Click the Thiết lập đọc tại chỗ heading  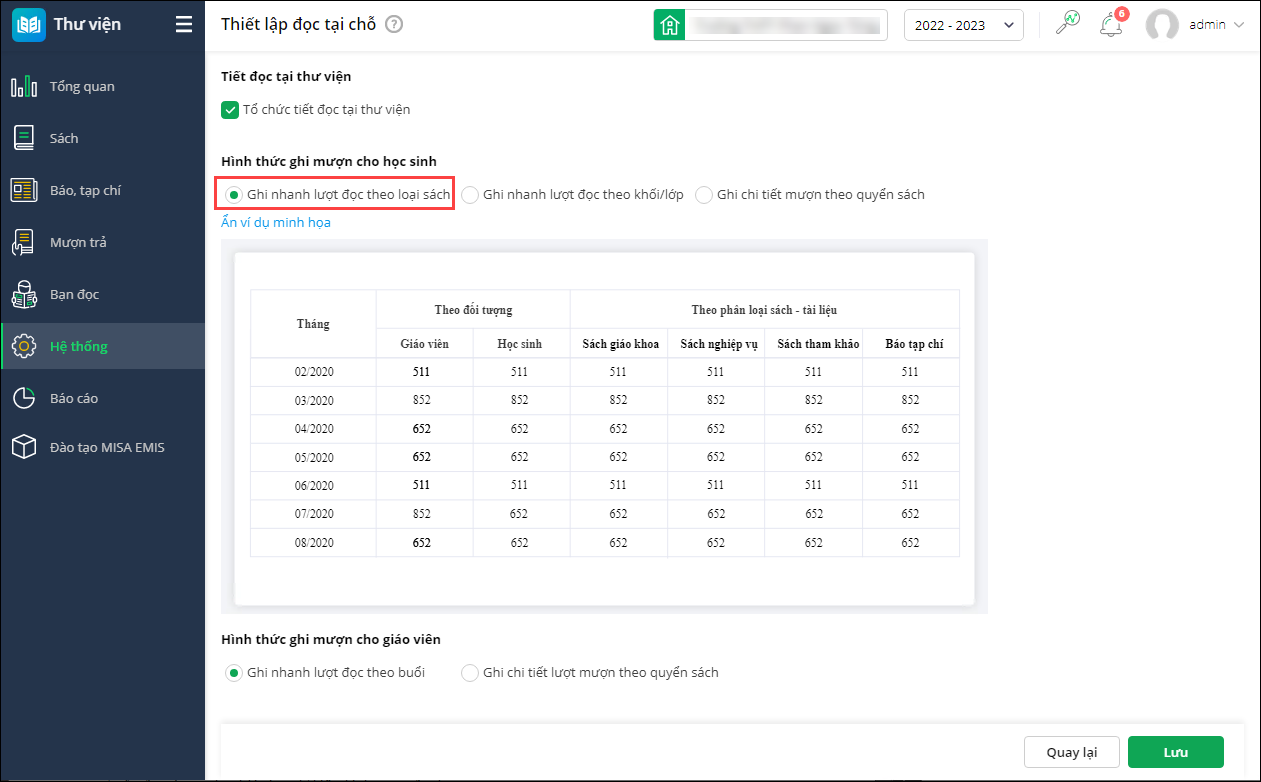click(x=298, y=24)
